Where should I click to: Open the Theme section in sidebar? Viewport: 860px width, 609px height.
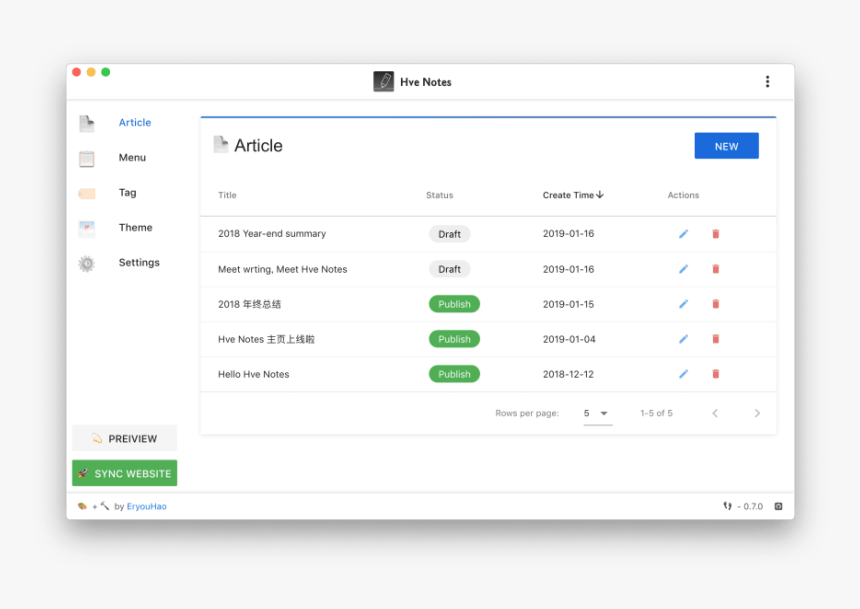click(135, 228)
